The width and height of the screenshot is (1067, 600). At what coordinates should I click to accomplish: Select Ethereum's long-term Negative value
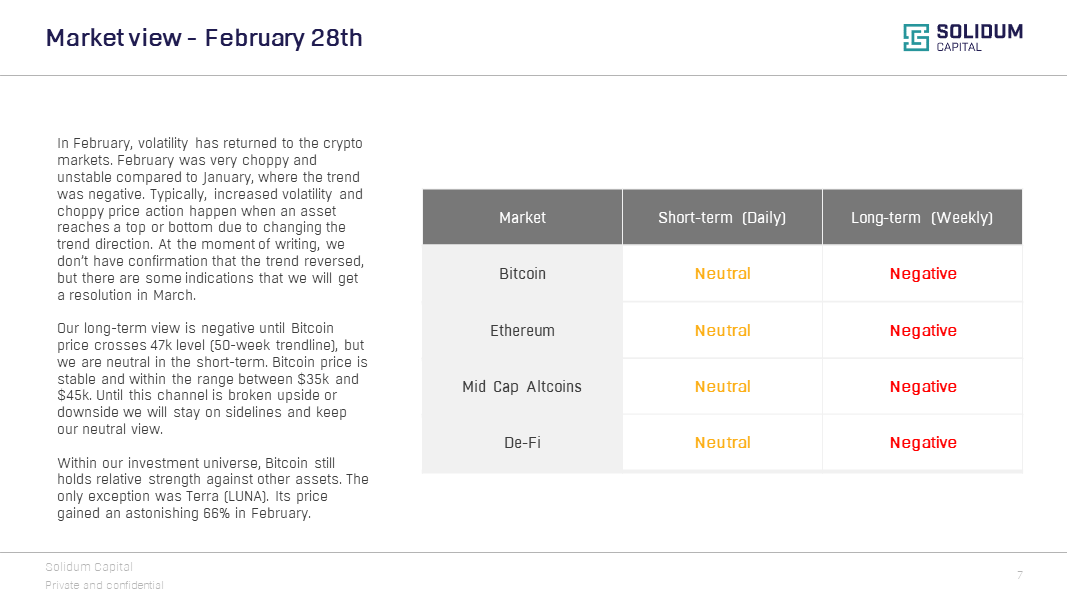[922, 330]
